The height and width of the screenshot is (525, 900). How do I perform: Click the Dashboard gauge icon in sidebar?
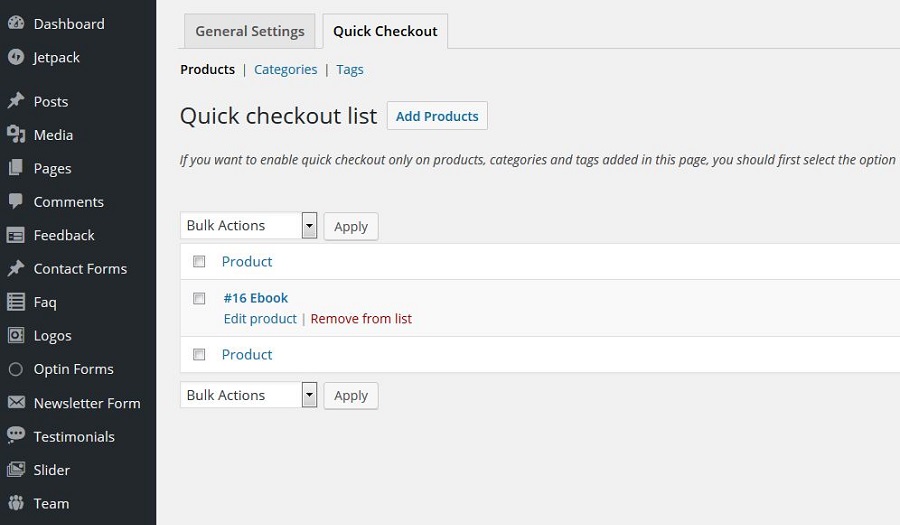click(x=16, y=24)
